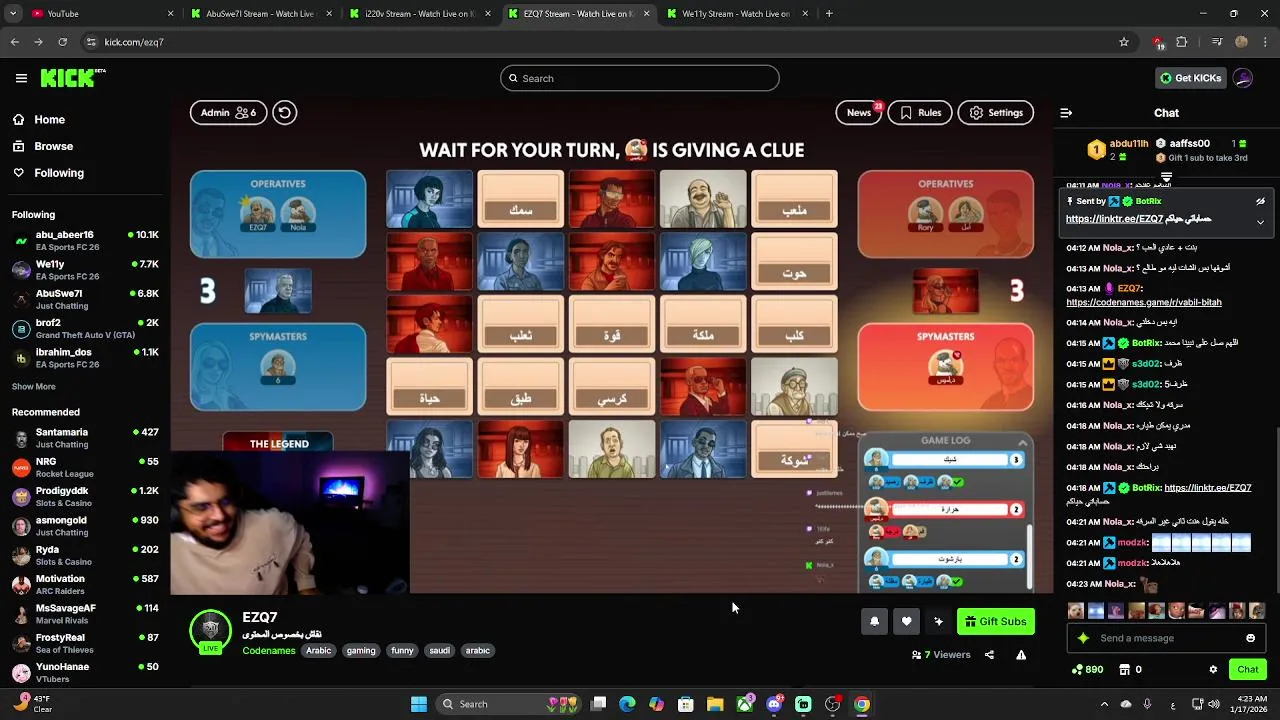Image resolution: width=1280 pixels, height=720 pixels.
Task: Toggle stream notifications bell
Action: (874, 622)
